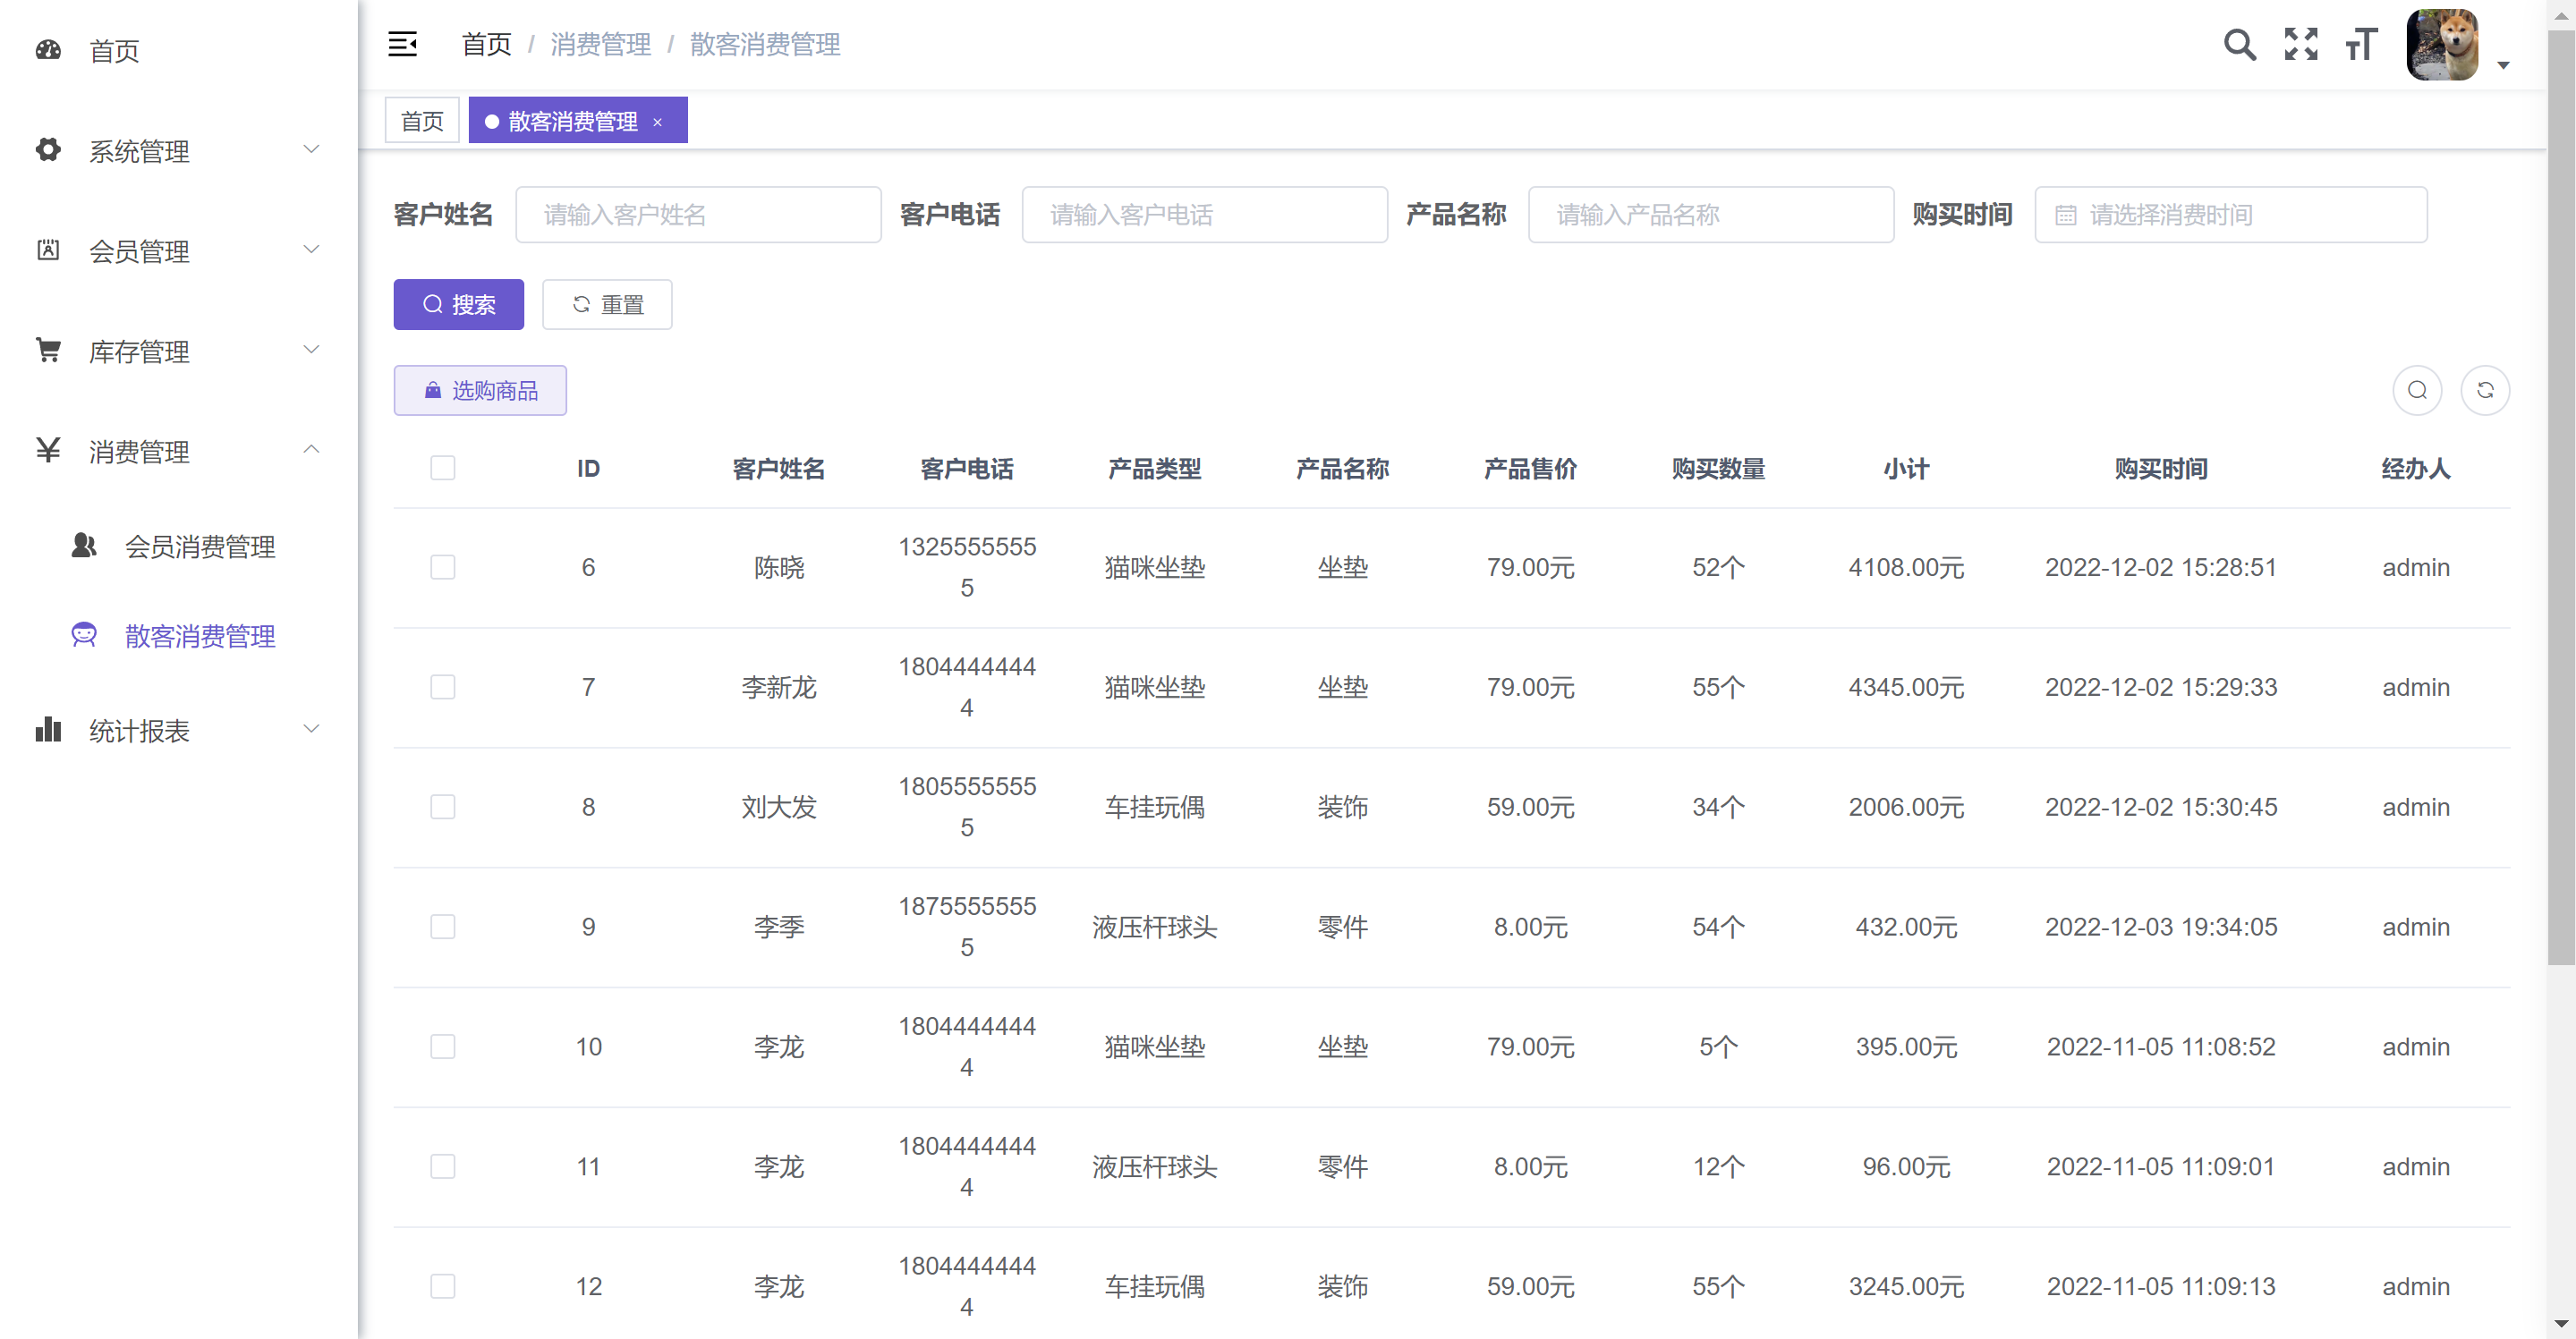Click the round refresh table icon

click(x=2484, y=390)
